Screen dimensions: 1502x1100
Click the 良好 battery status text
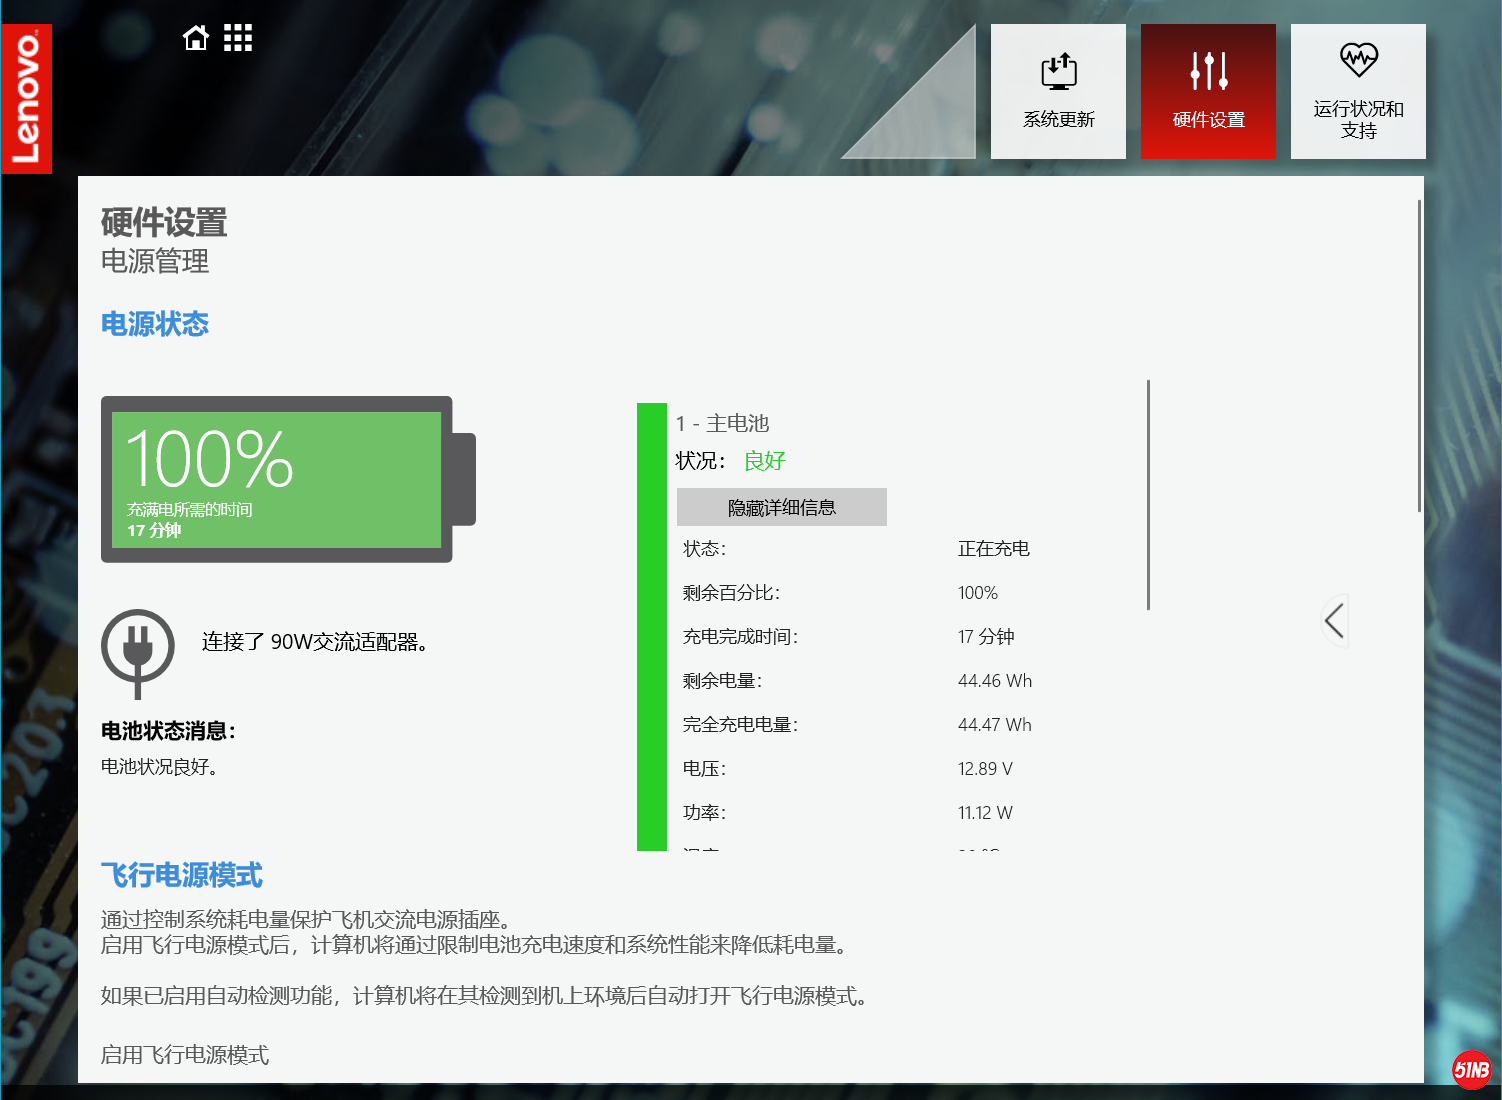(763, 461)
